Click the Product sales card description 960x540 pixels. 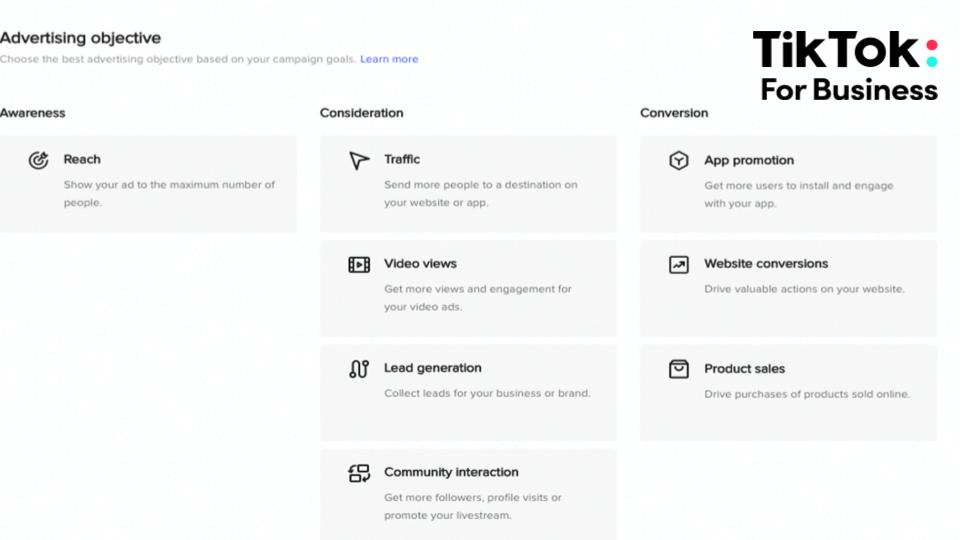point(807,394)
